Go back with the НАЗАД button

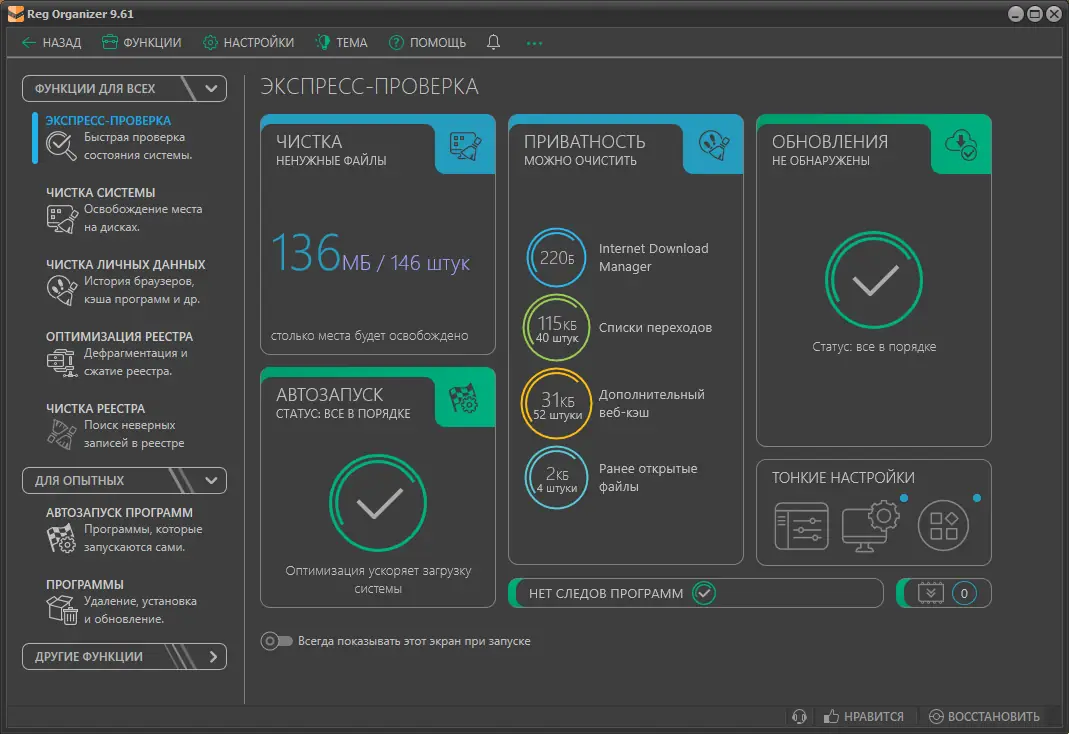(x=51, y=42)
